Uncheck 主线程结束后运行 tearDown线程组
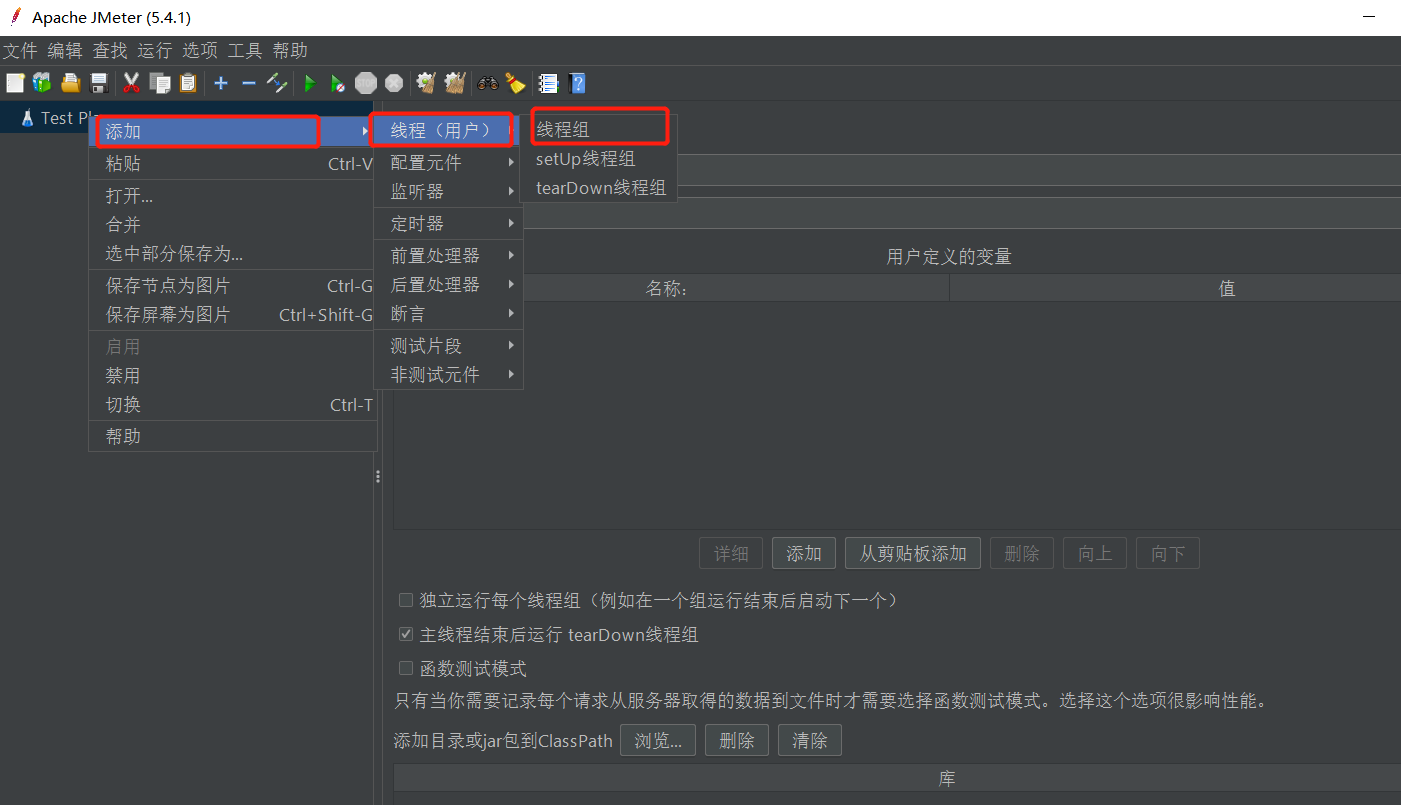Screen dimensions: 1401x805 tap(406, 634)
